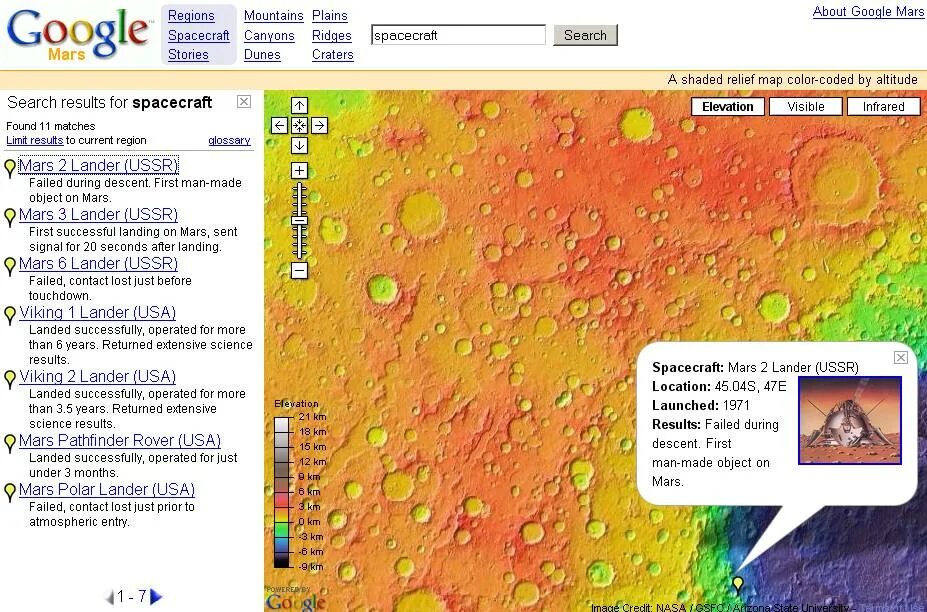Pan the map down with the arrow
Viewport: 927px width, 612px height.
tap(299, 145)
